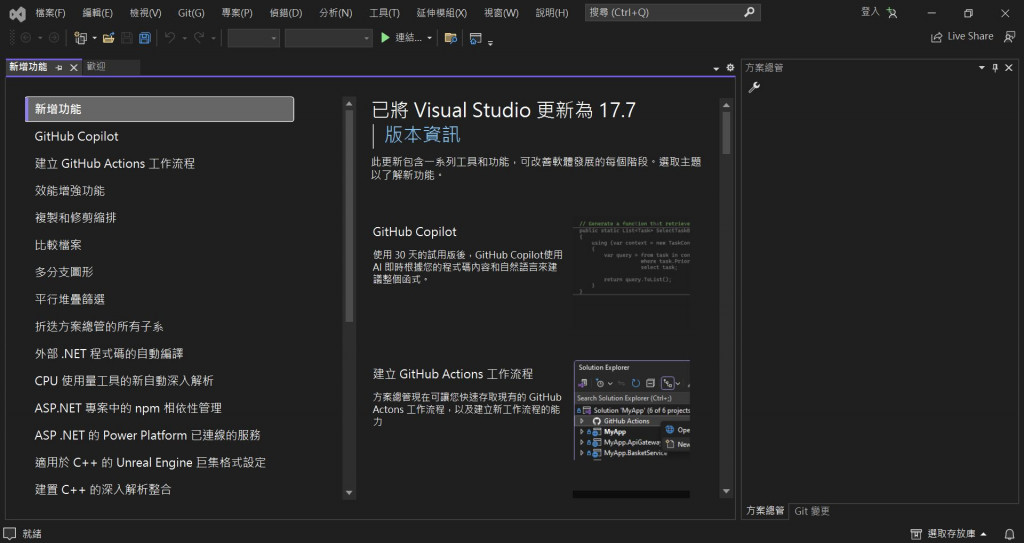Open the 方案總管 window options dropdown arrow
The height and width of the screenshot is (543, 1024).
pos(982,67)
